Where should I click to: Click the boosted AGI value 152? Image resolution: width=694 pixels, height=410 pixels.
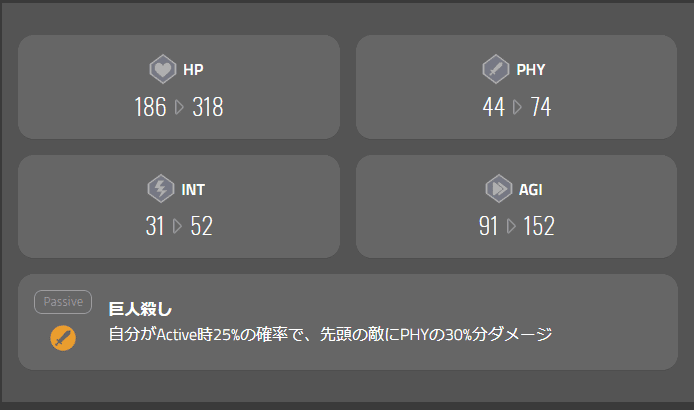coord(539,226)
